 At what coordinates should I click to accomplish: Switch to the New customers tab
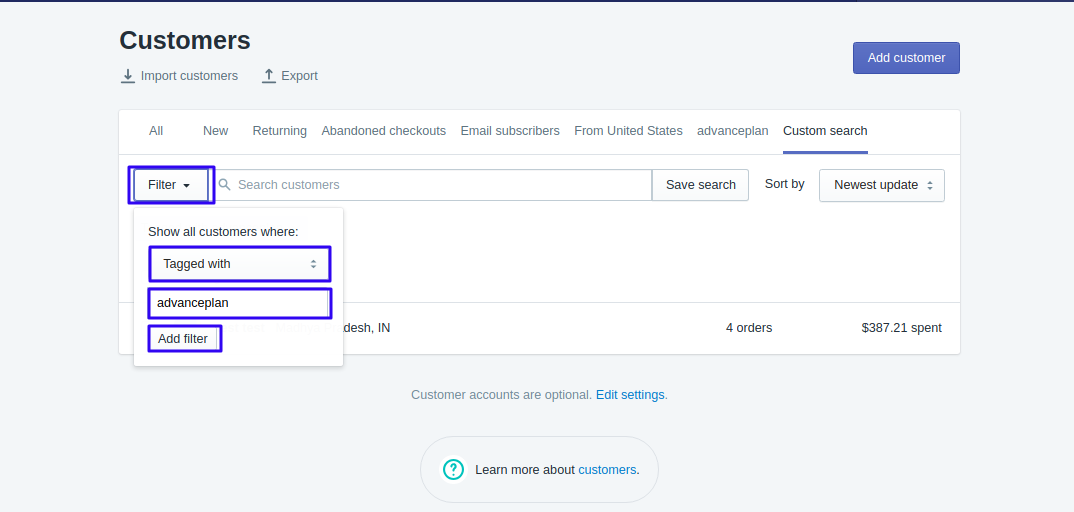coord(216,131)
